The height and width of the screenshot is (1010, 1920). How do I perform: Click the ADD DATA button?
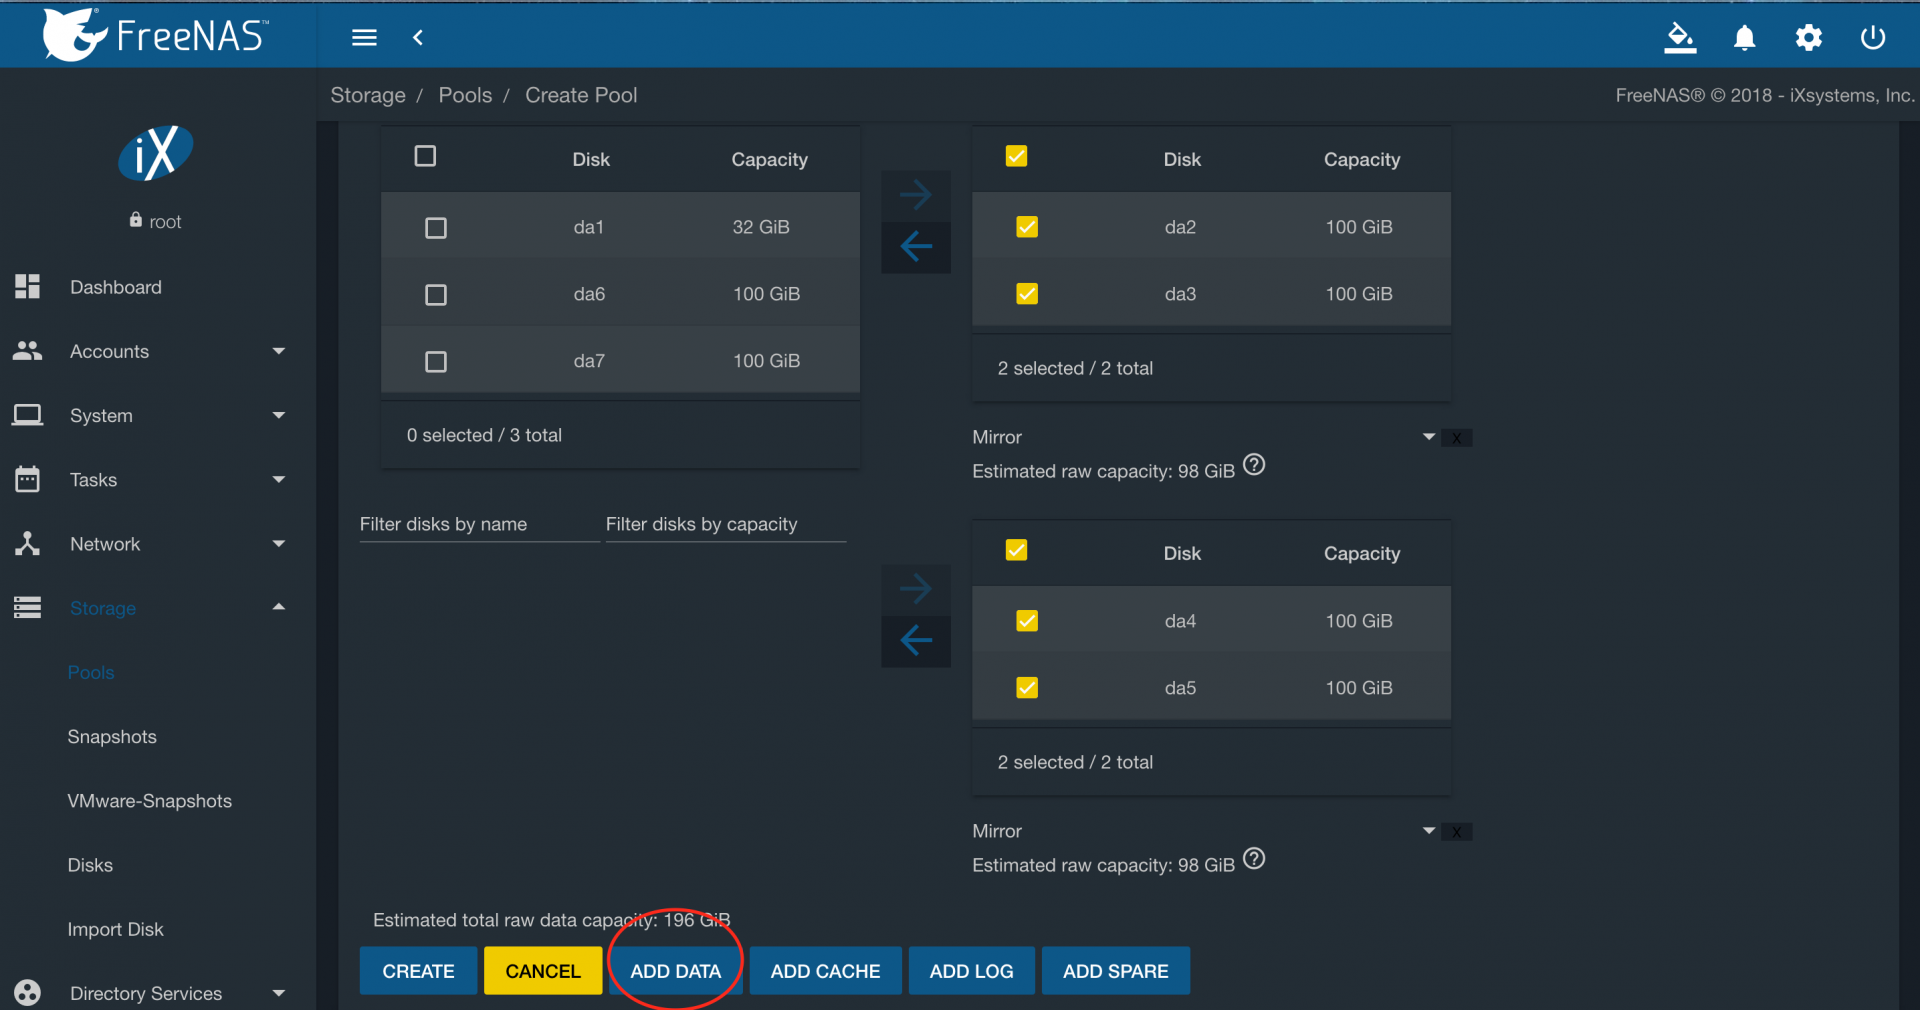[676, 971]
